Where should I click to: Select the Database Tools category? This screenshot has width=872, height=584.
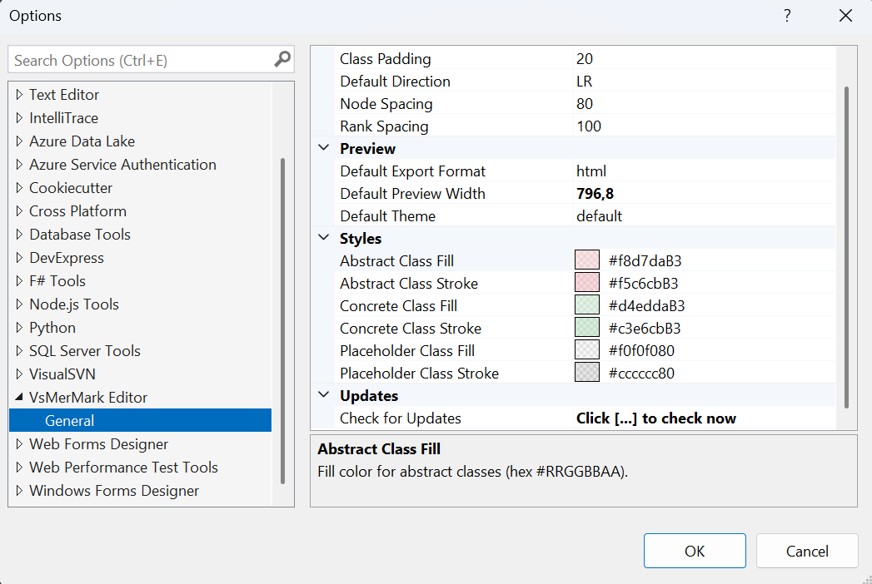pyautogui.click(x=80, y=234)
